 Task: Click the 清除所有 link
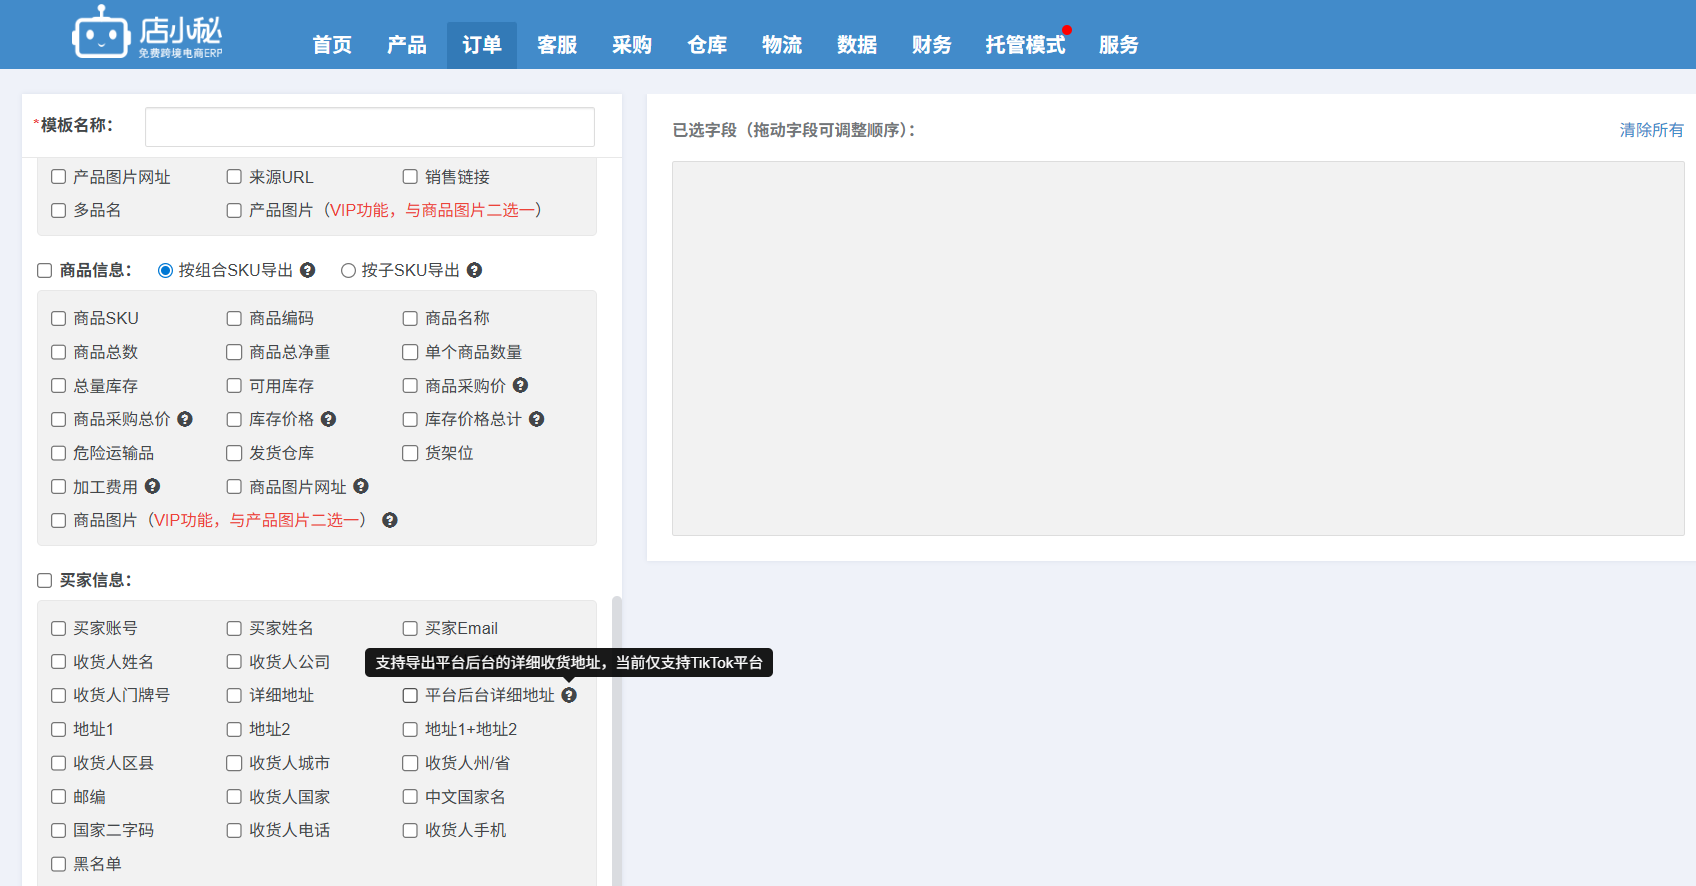[x=1651, y=130]
